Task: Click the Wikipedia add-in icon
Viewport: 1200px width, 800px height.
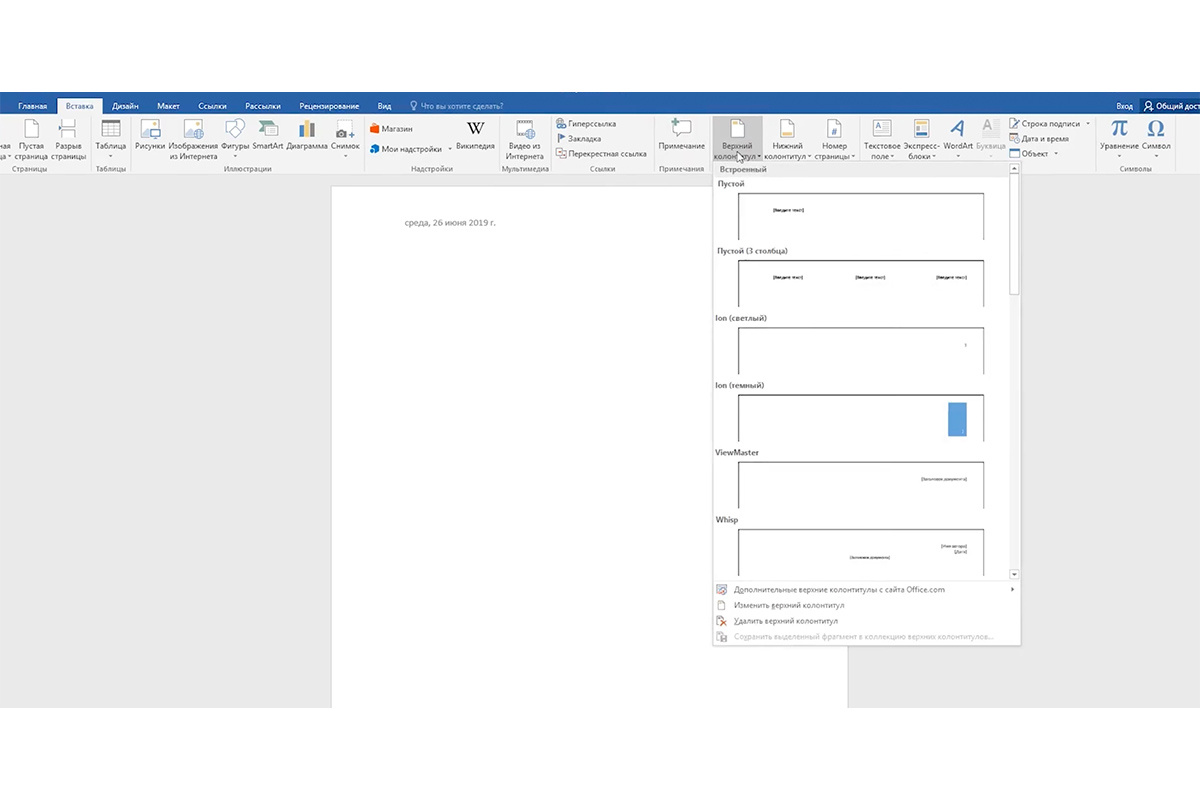Action: coord(475,129)
